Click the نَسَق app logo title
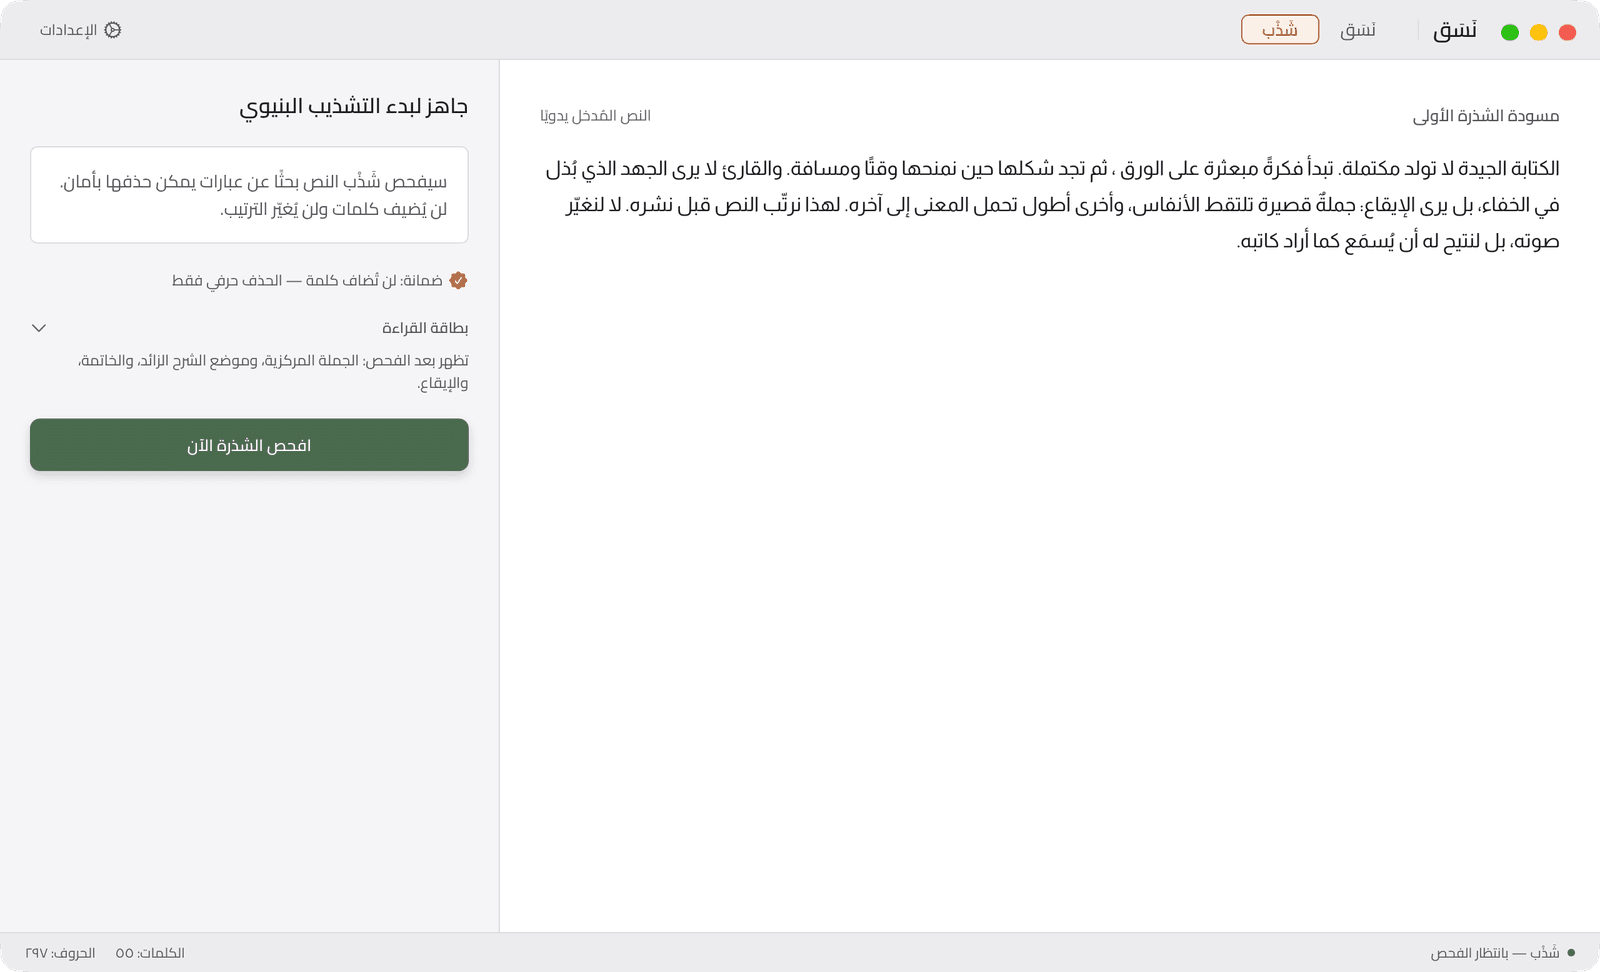This screenshot has height=972, width=1600. pyautogui.click(x=1455, y=30)
